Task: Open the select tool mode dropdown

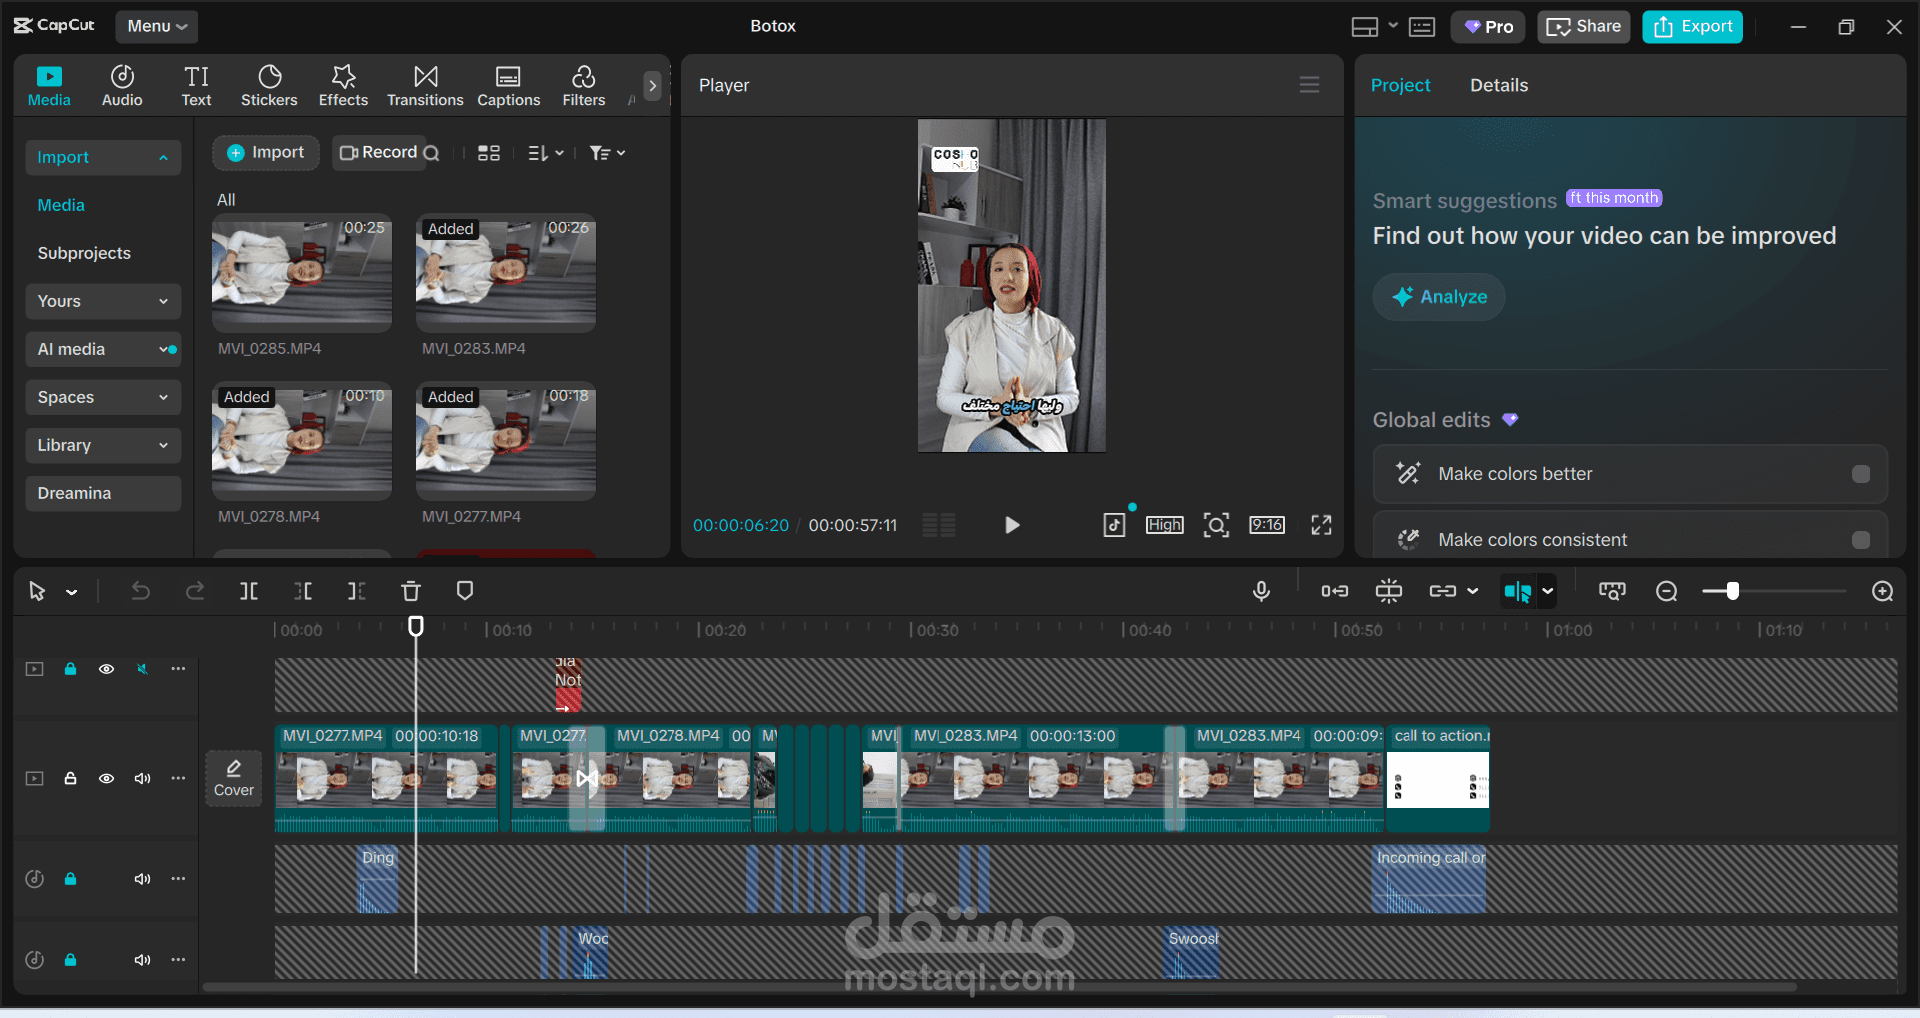Action: click(72, 592)
